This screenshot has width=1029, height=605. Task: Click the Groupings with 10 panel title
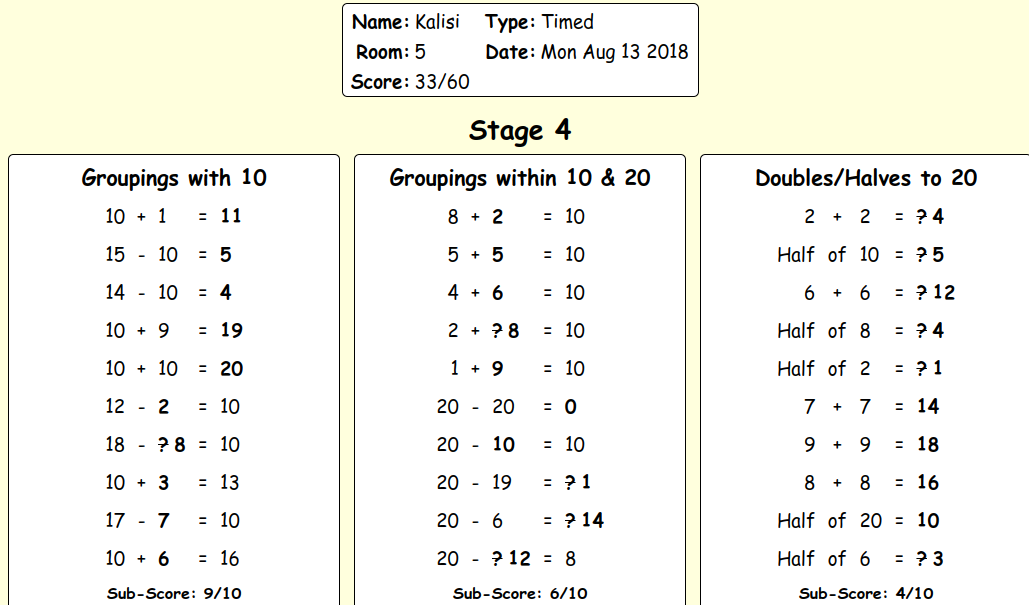pyautogui.click(x=174, y=178)
